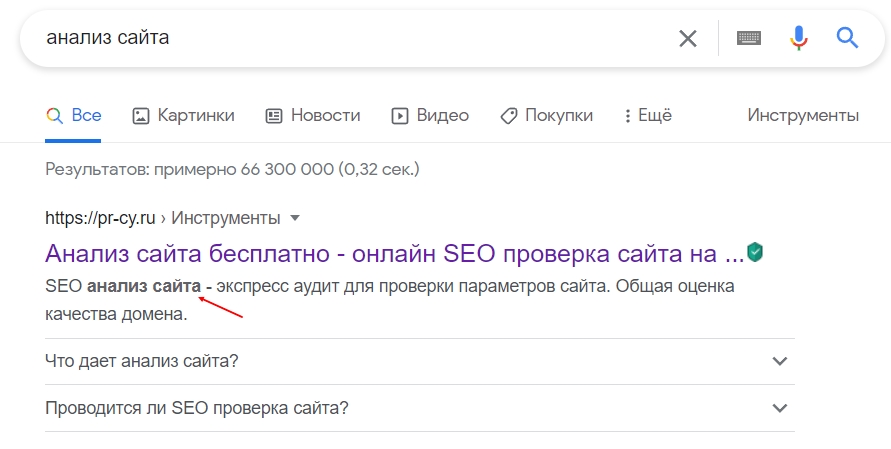This screenshot has height=449, width=891.
Task: Select the Все tab
Action: coord(73,116)
